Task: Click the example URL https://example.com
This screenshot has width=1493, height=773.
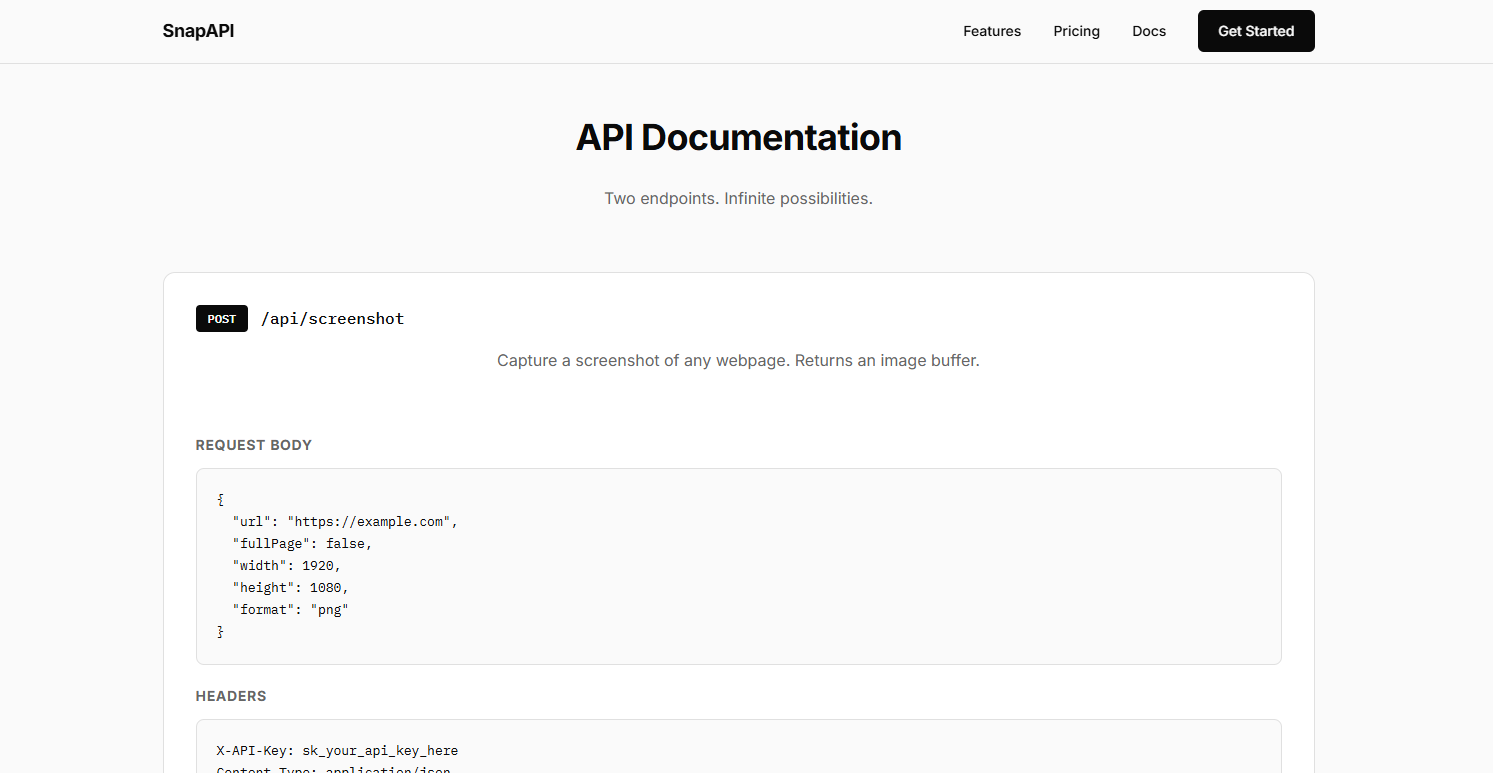Action: pyautogui.click(x=368, y=521)
